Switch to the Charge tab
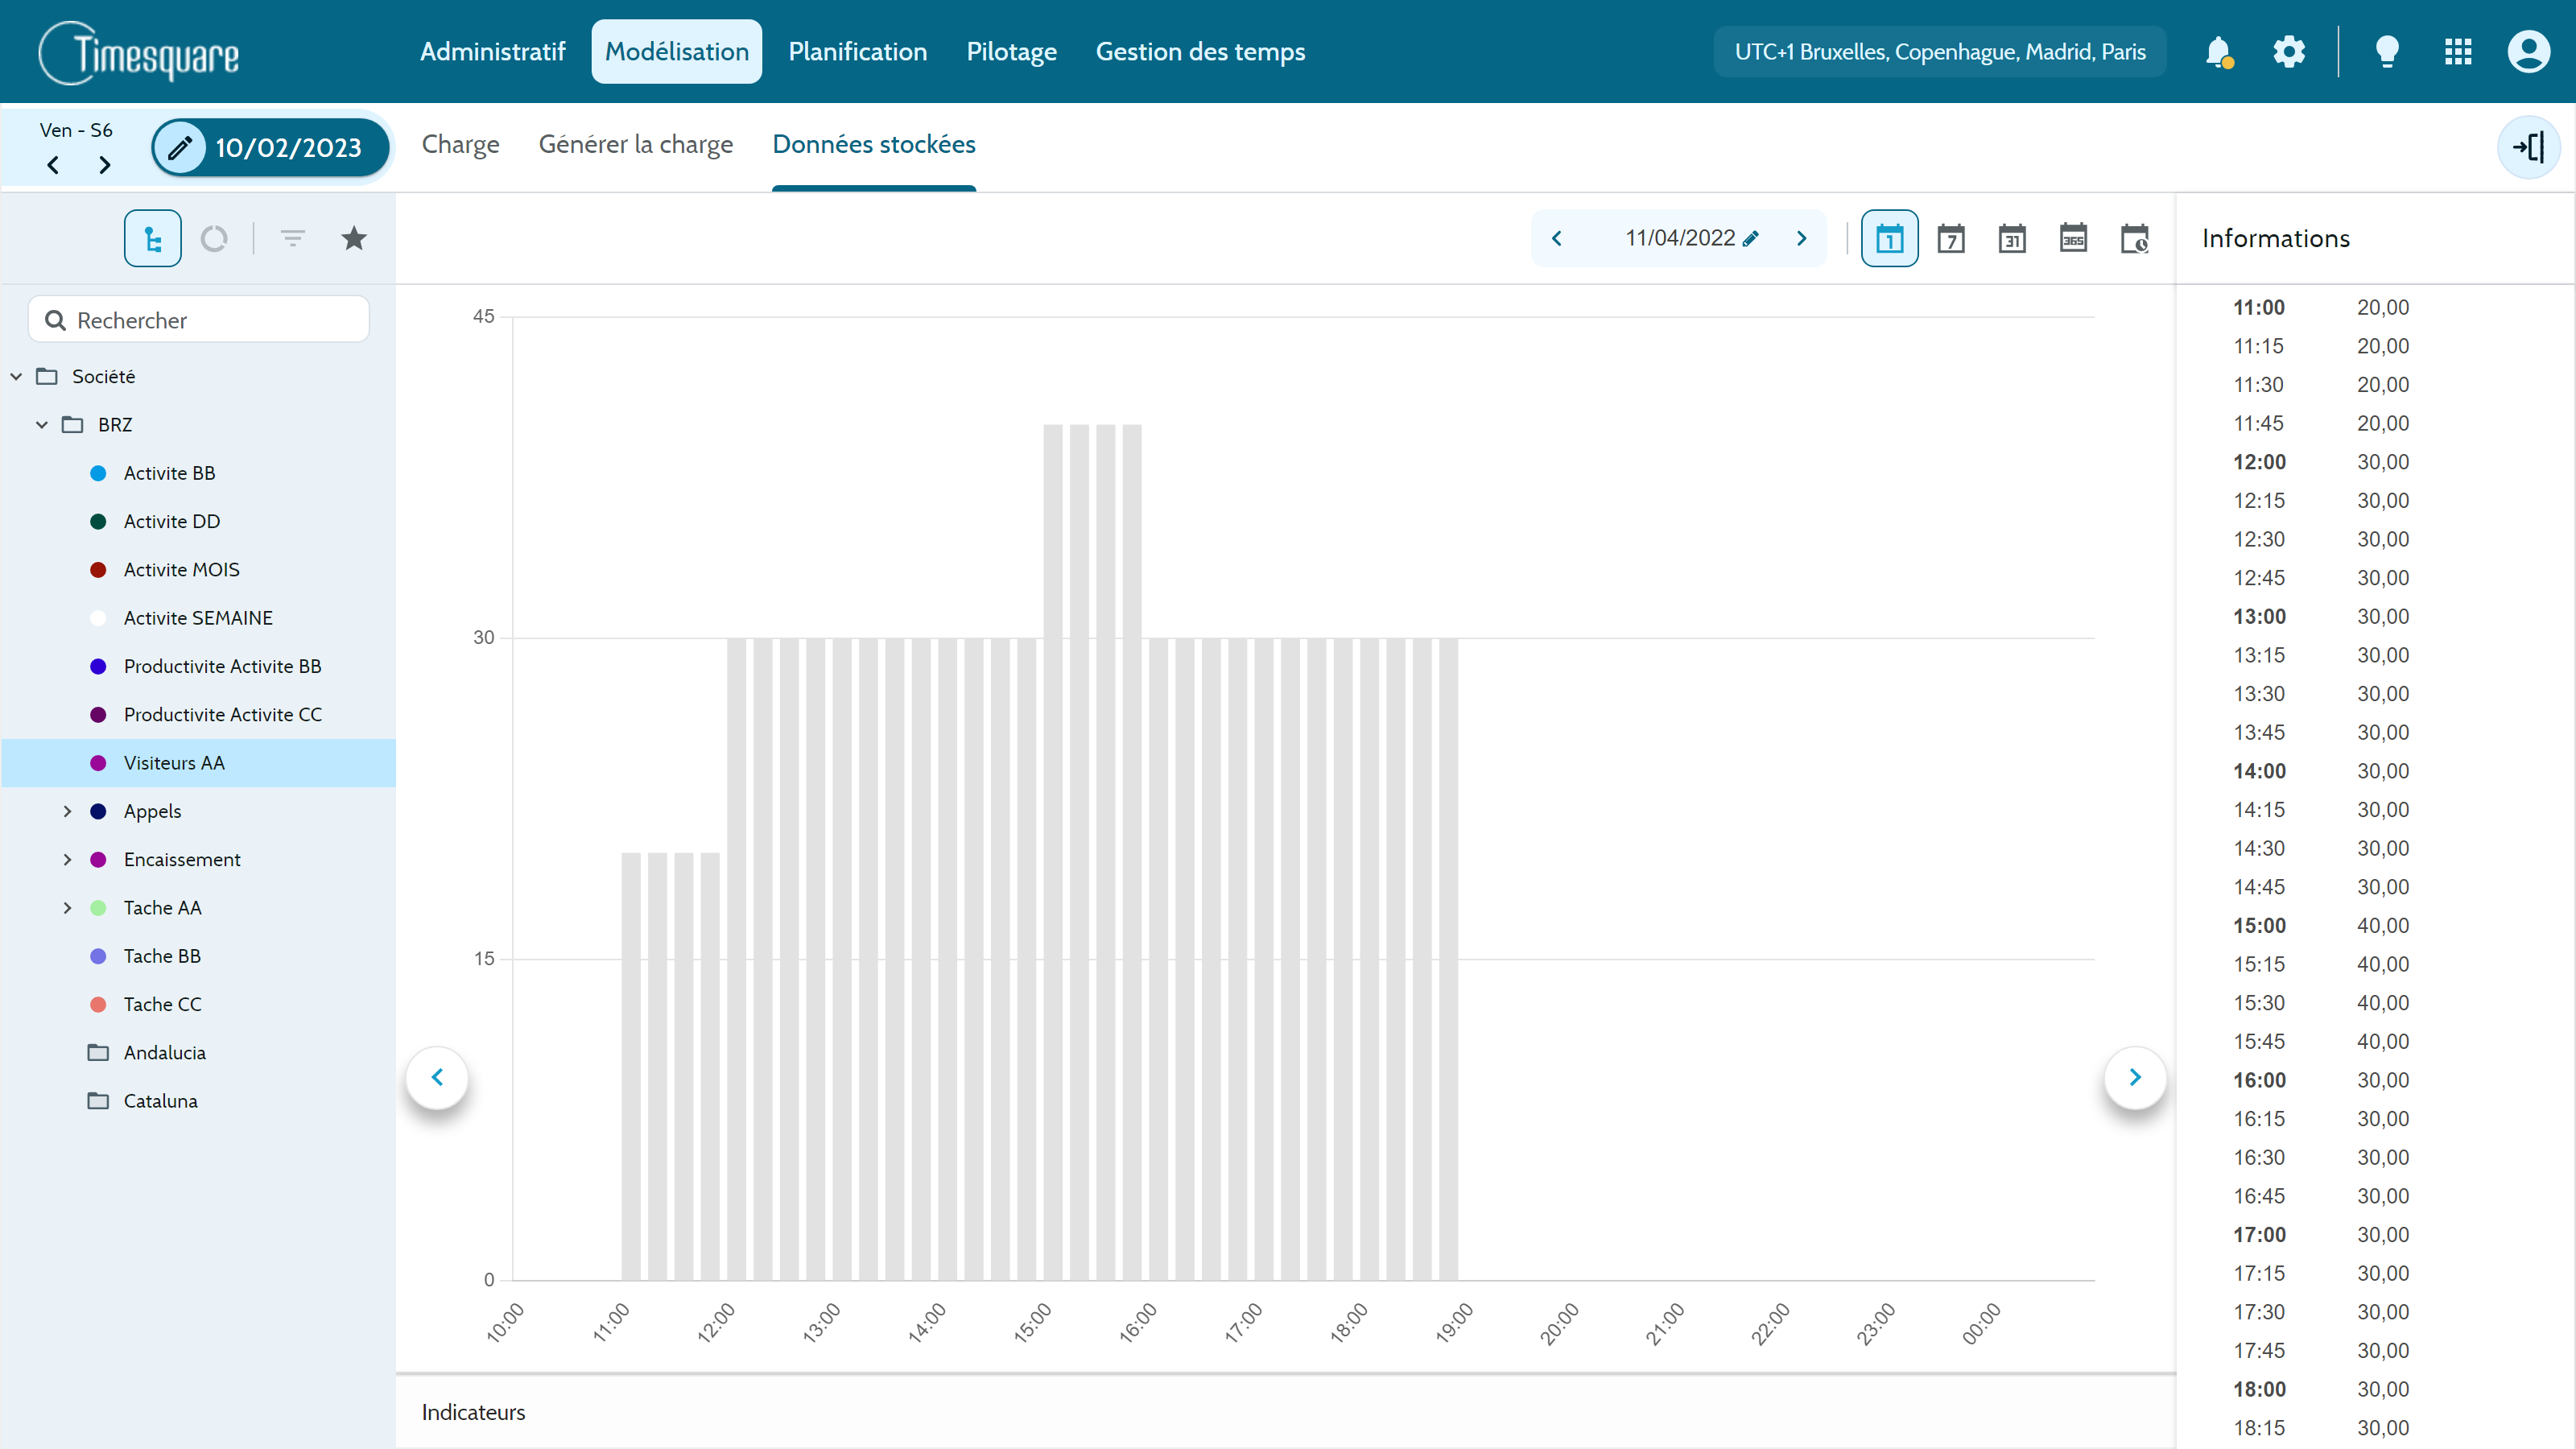 461,144
